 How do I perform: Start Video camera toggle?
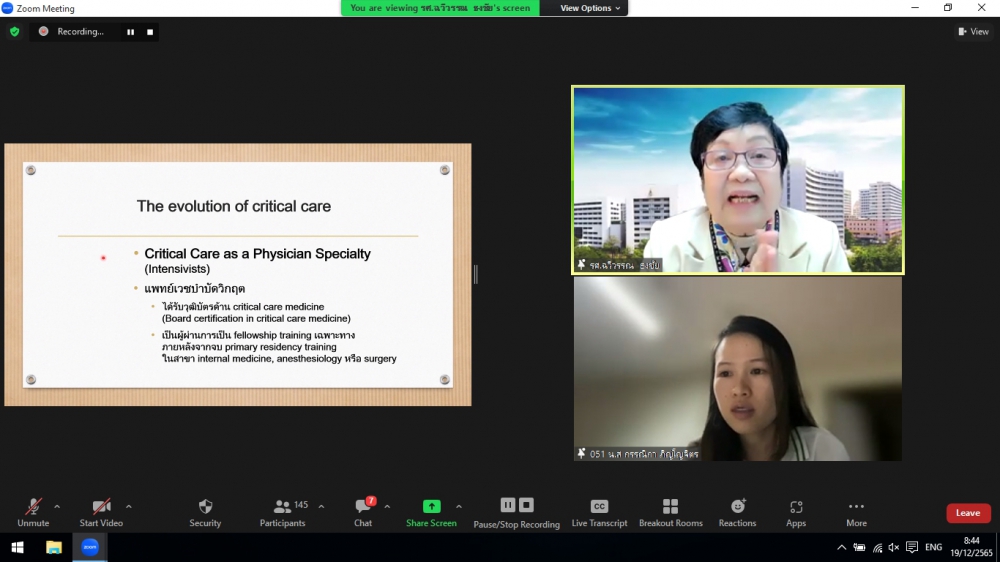coord(101,512)
